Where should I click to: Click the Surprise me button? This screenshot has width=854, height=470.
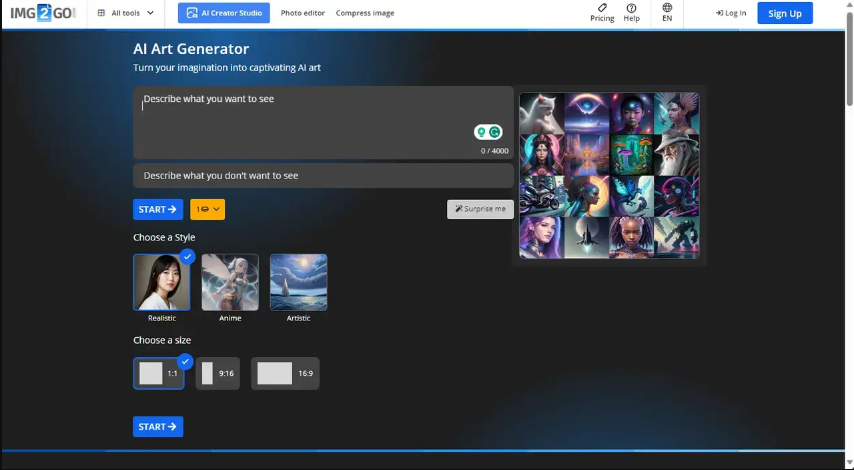(x=480, y=209)
